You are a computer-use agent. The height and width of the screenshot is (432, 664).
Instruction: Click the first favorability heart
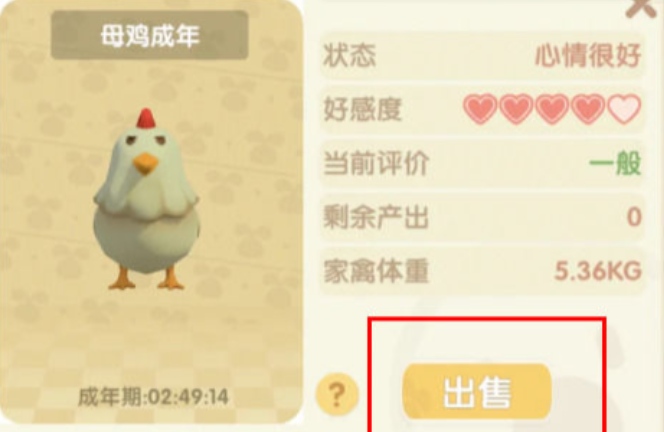point(480,109)
